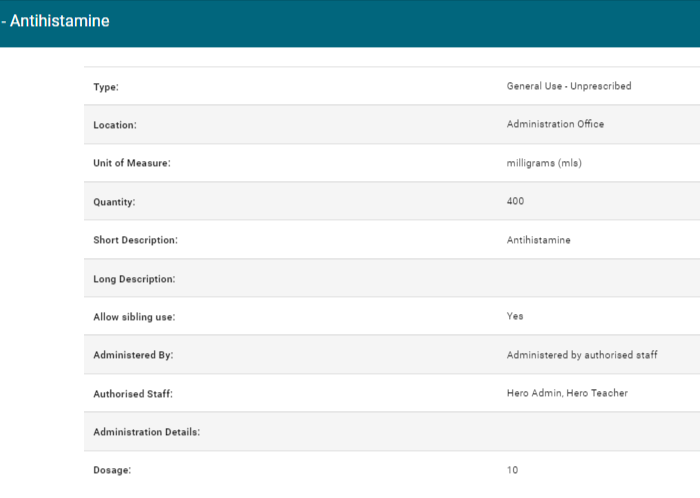
Task: Select Administered by authorised staff text
Action: click(582, 355)
